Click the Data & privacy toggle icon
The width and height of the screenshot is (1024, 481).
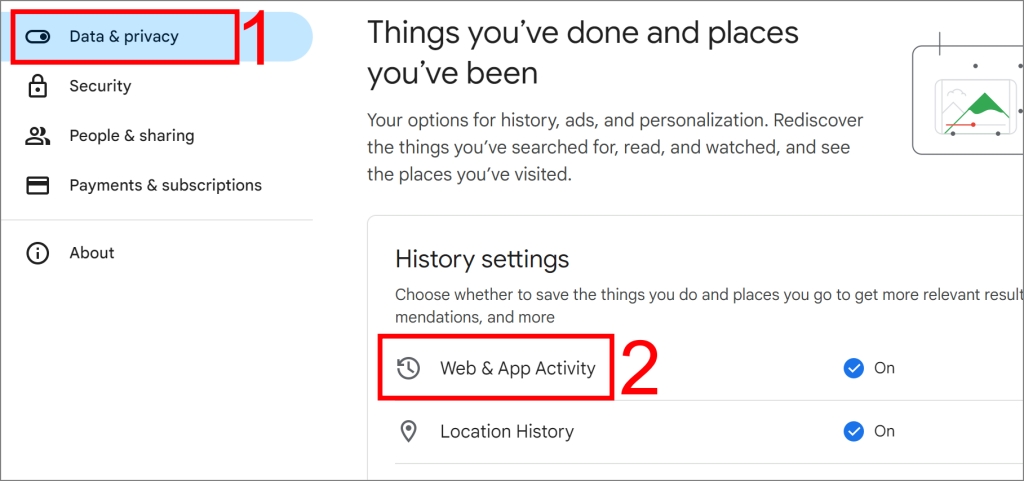coord(37,37)
